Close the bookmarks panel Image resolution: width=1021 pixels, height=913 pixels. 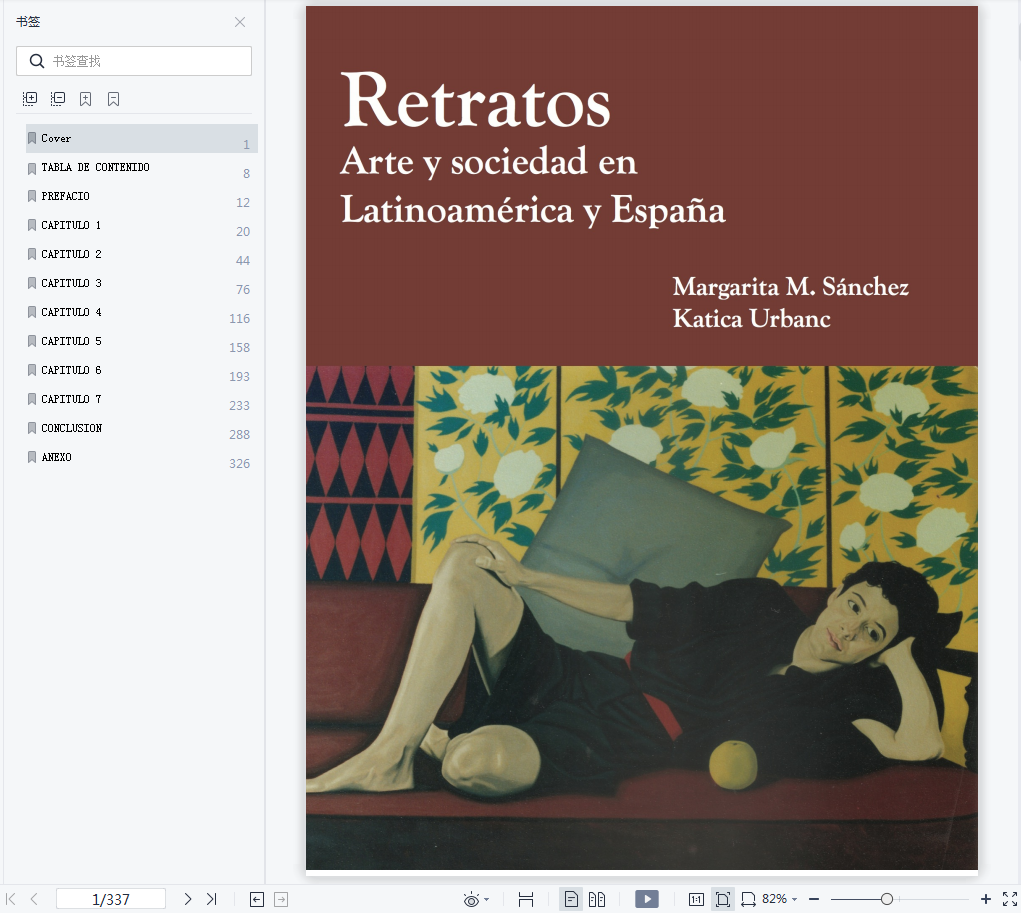(x=240, y=22)
